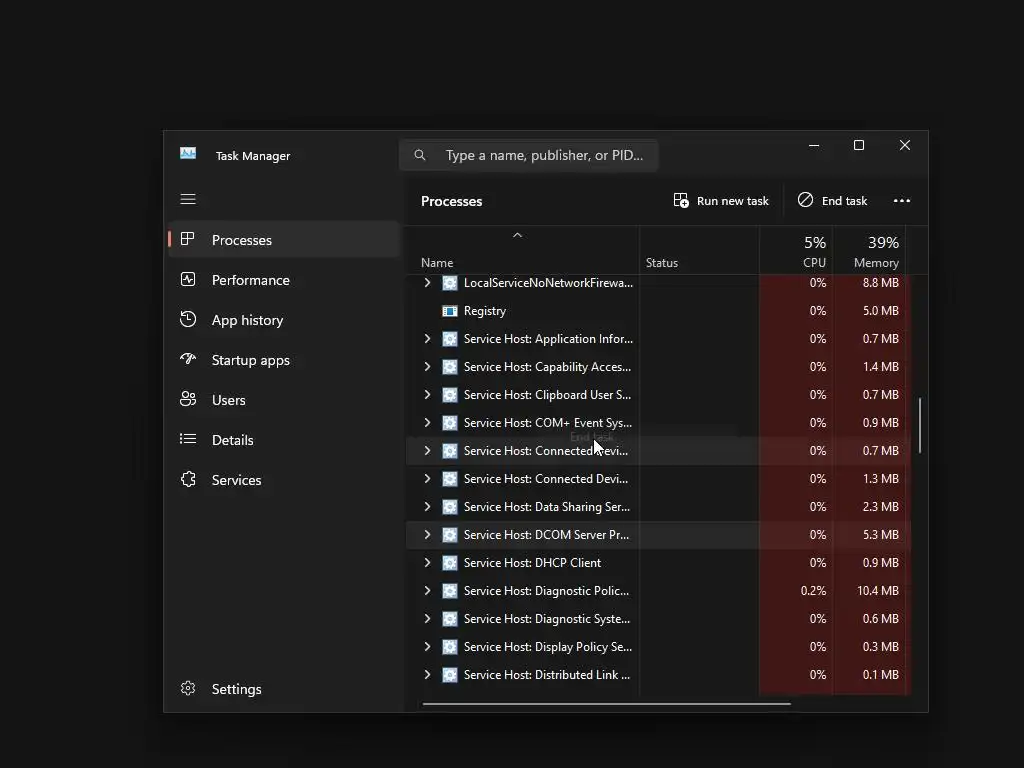
Task: Click the gear icon of Data Sharing host
Action: (x=450, y=507)
